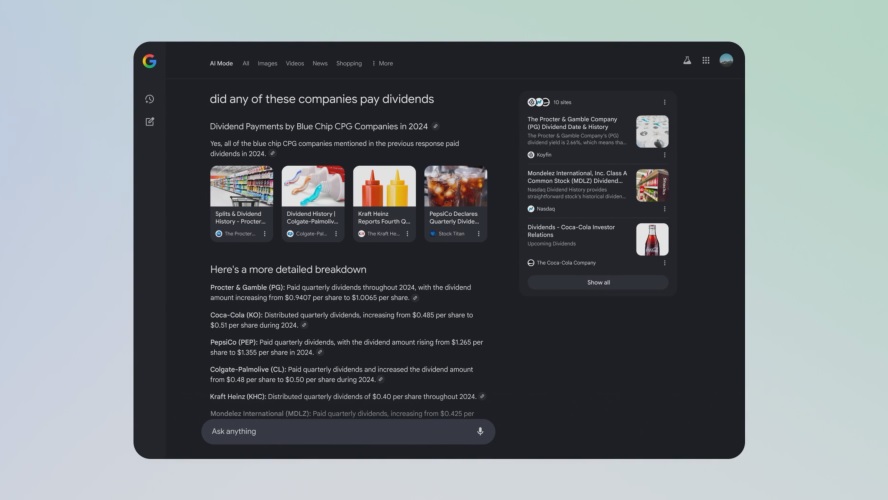Click Mondelez snacks aisle thumbnail in sources
Screen dimensions: 888x500
point(652,186)
